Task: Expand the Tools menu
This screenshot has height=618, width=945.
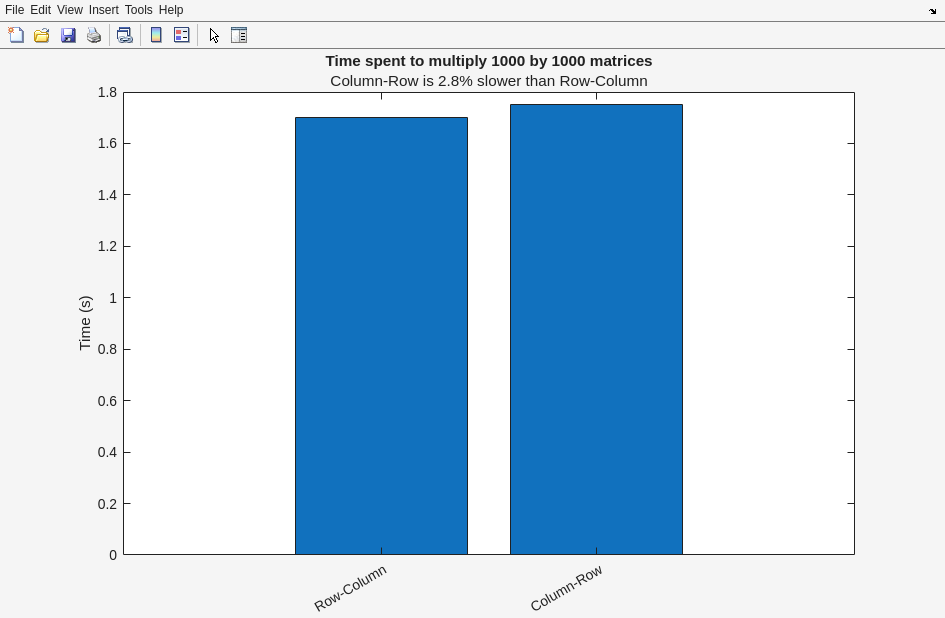Action: click(138, 10)
